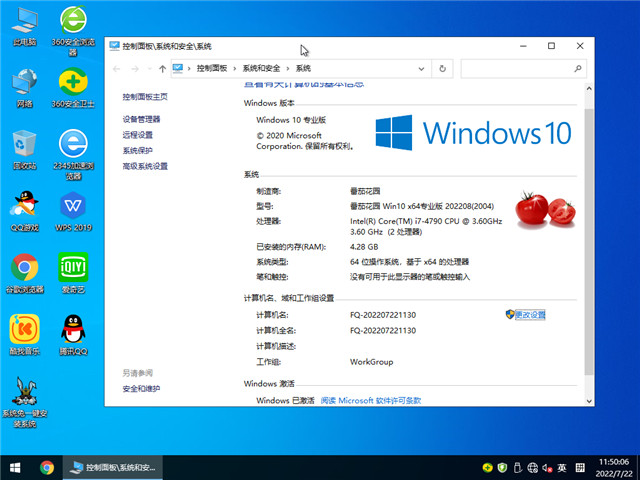
Task: Launch 爱奇艺 iQIYI desktop icon
Action: click(73, 273)
